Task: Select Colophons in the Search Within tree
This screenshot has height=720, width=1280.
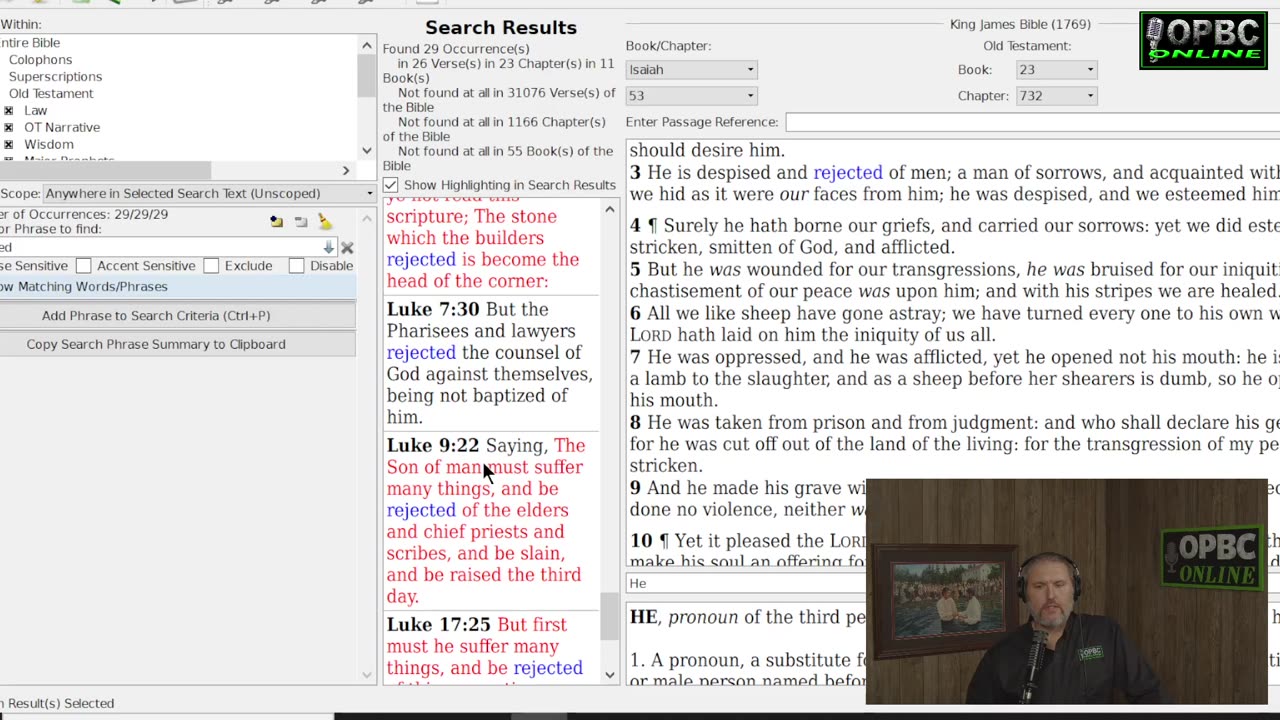Action: click(40, 60)
